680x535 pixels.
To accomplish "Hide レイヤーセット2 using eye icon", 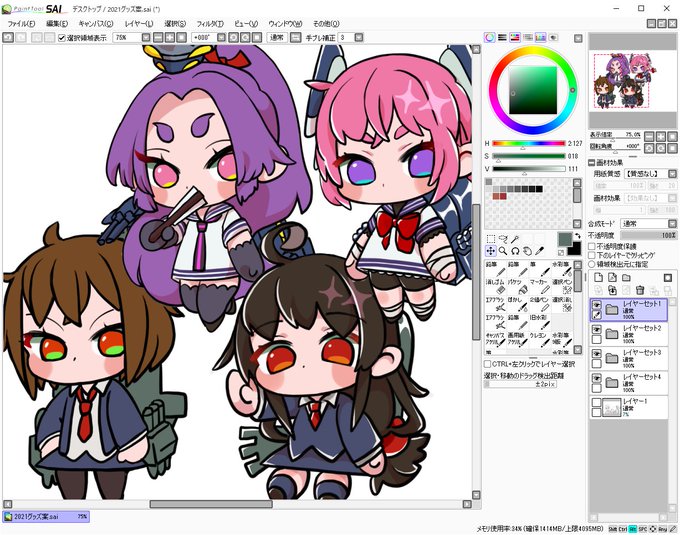I will pos(597,329).
